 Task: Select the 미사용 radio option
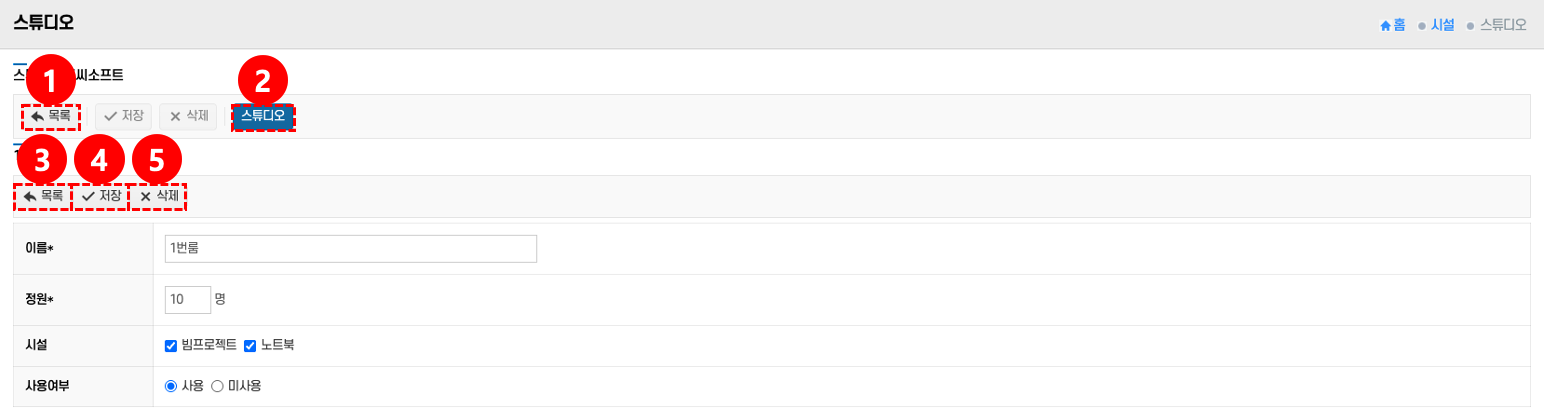(x=217, y=386)
